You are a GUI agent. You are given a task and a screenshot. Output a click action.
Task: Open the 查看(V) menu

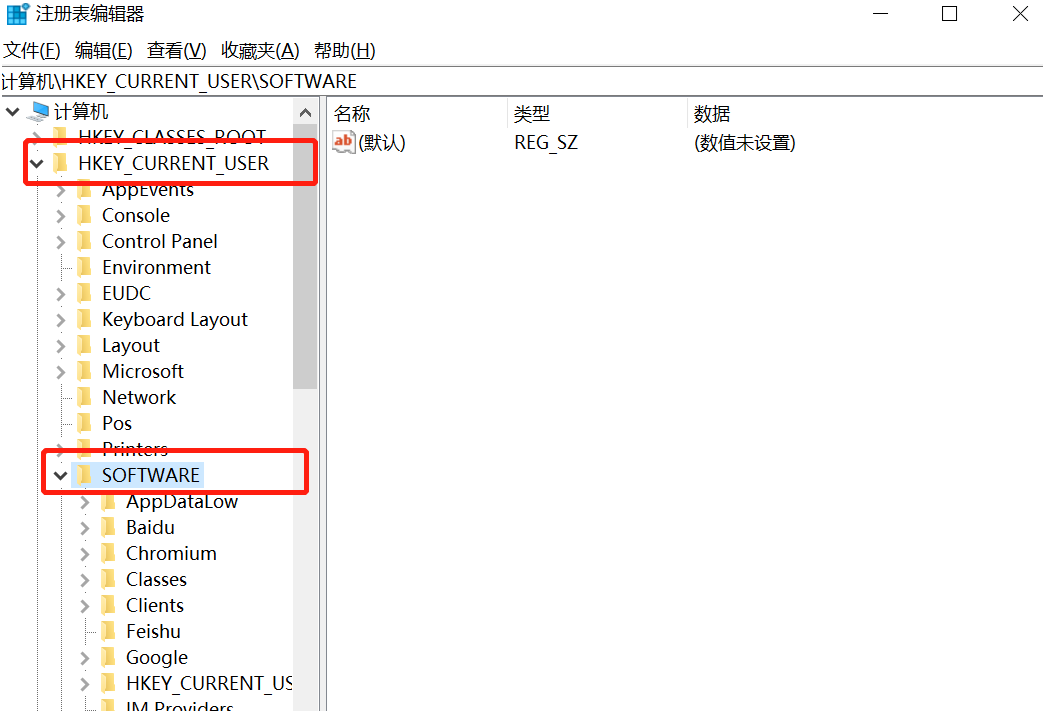point(176,50)
